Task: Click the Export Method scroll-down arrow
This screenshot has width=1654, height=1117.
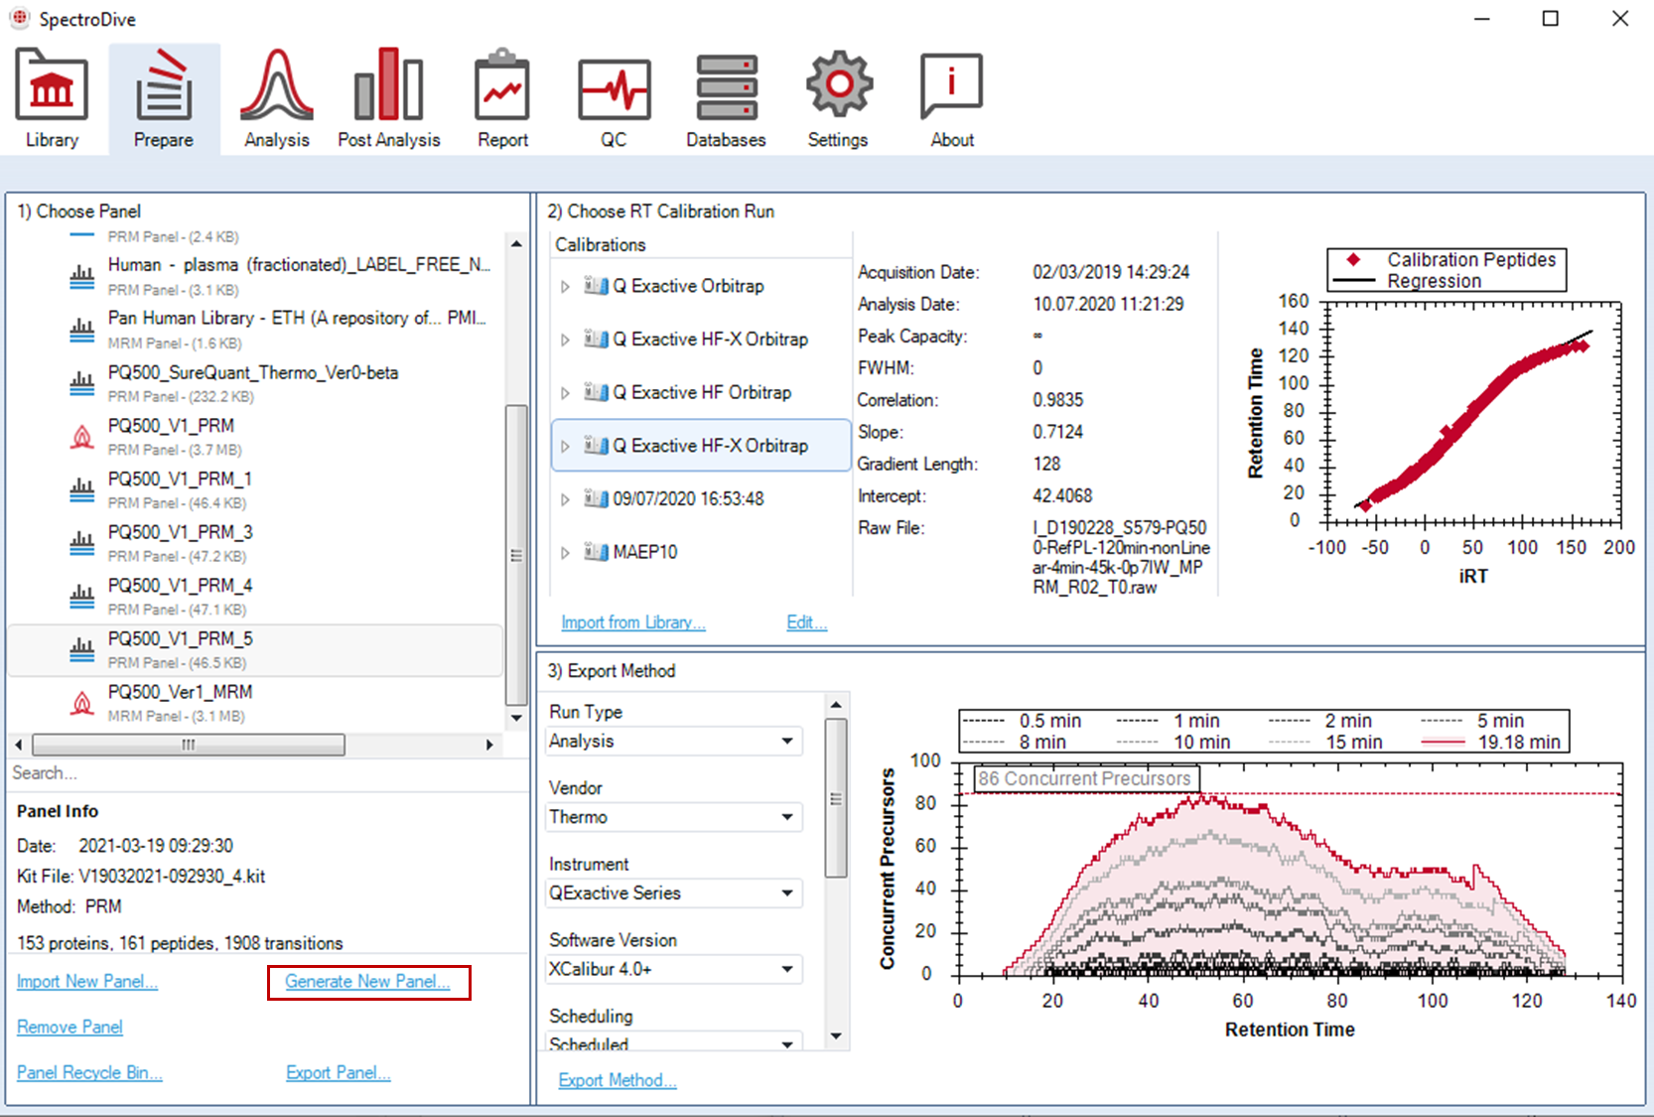Action: point(836,1036)
